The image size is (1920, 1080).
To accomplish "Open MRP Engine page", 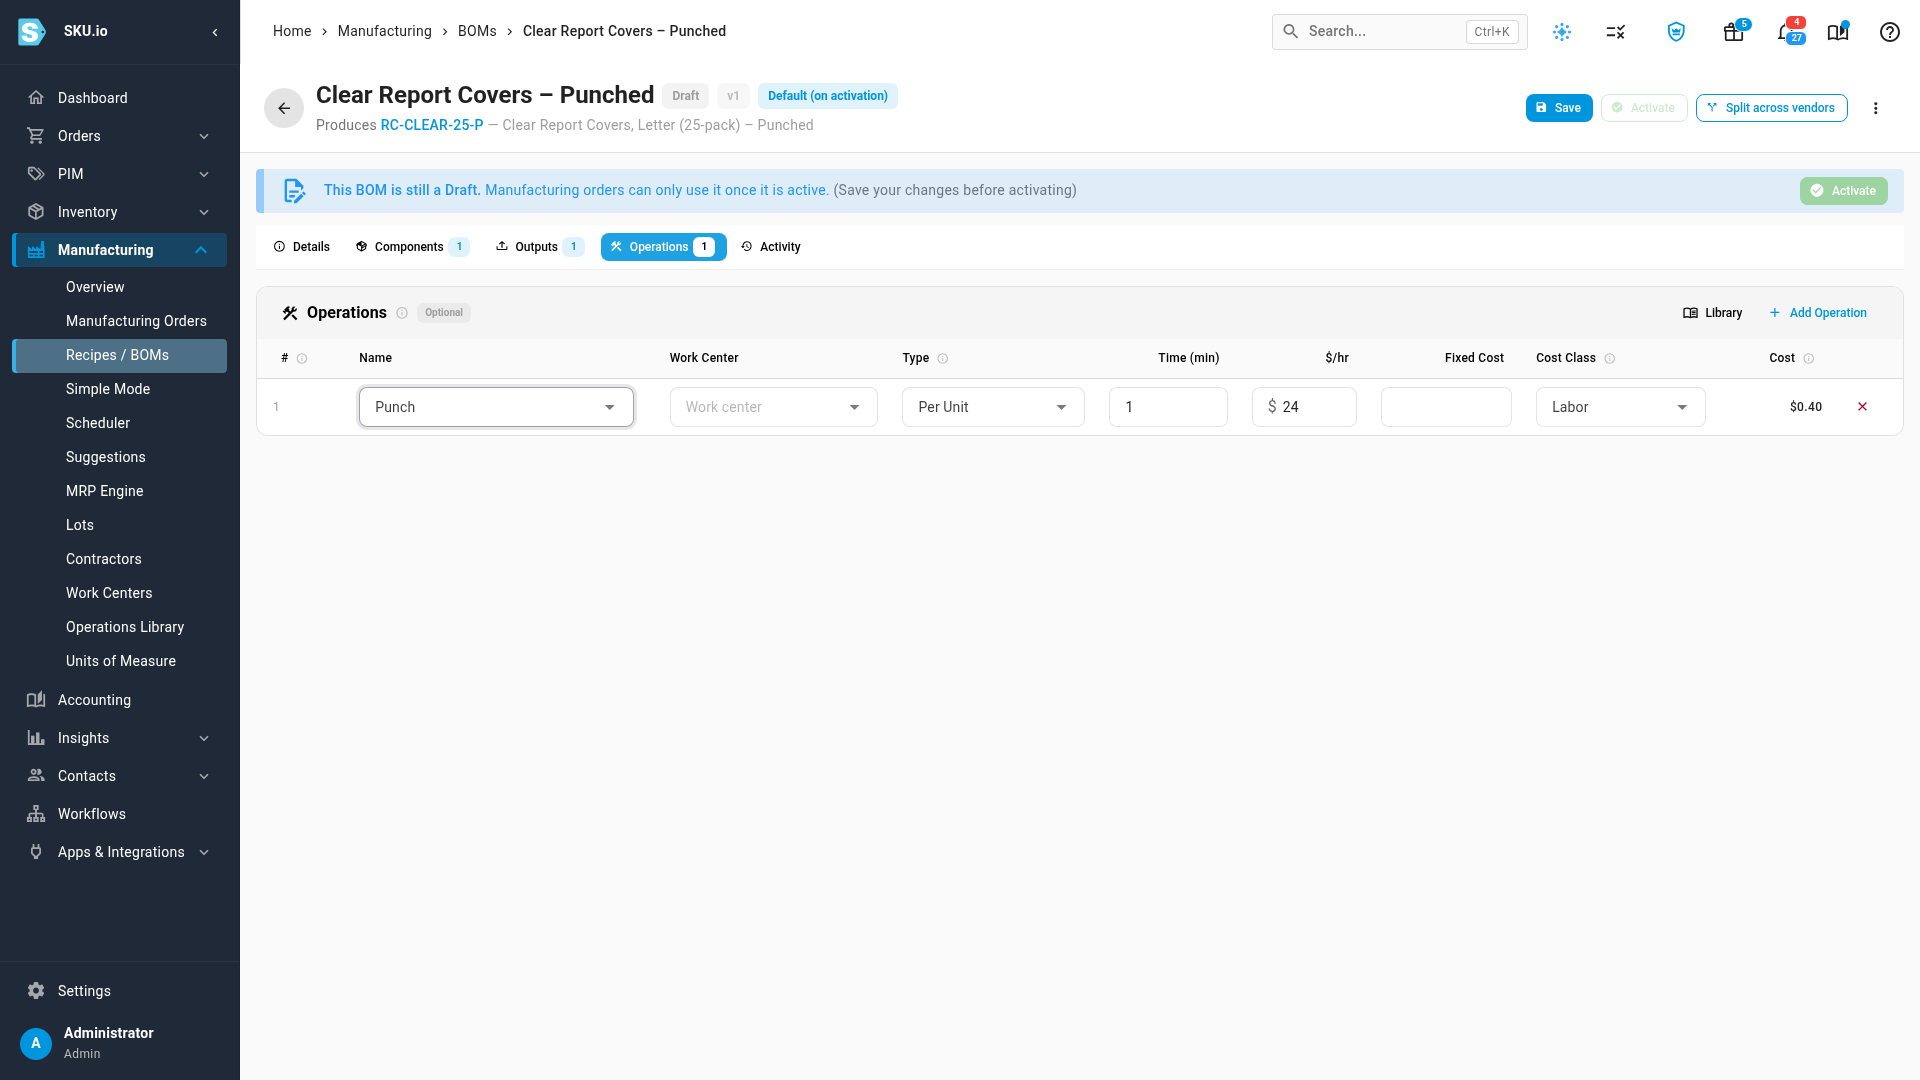I will [x=119, y=491].
